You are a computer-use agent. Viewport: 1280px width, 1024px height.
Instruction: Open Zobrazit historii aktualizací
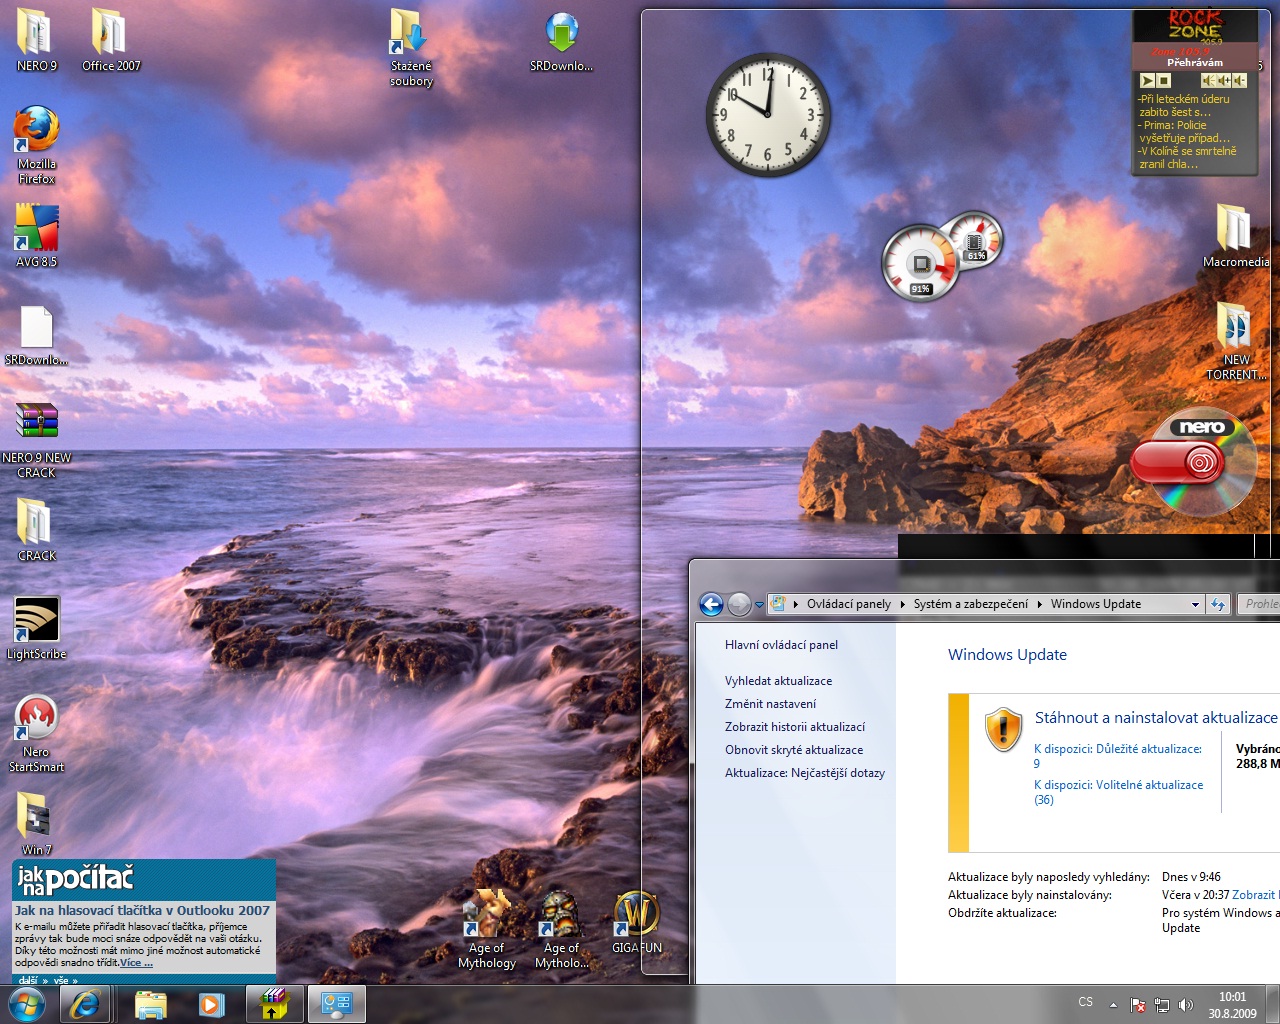[x=795, y=726]
